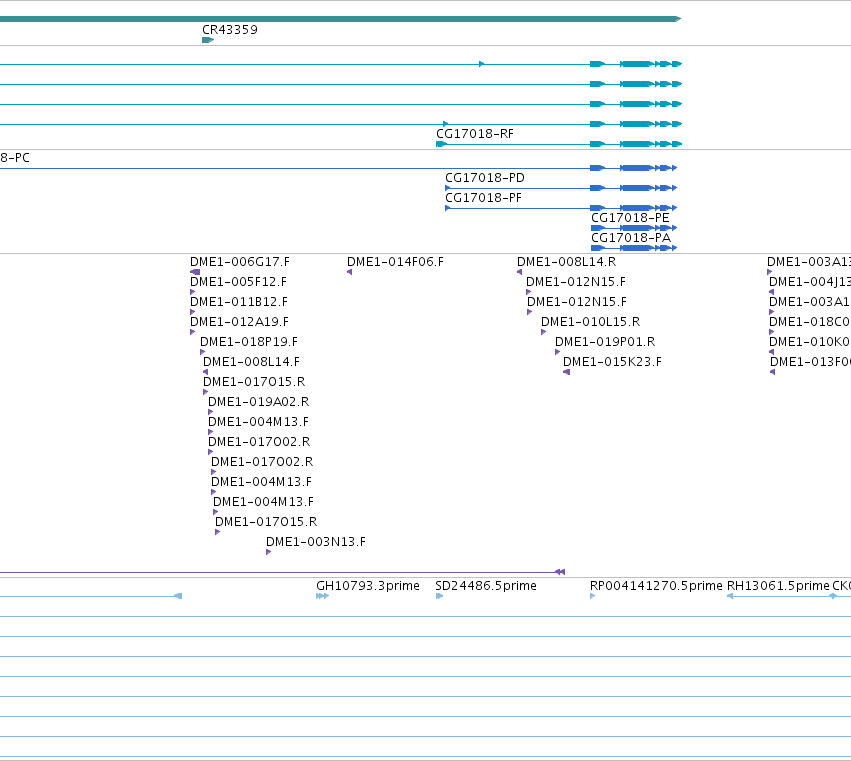Click the GH10793.3prime EST label
This screenshot has height=761, width=851.
click(368, 586)
